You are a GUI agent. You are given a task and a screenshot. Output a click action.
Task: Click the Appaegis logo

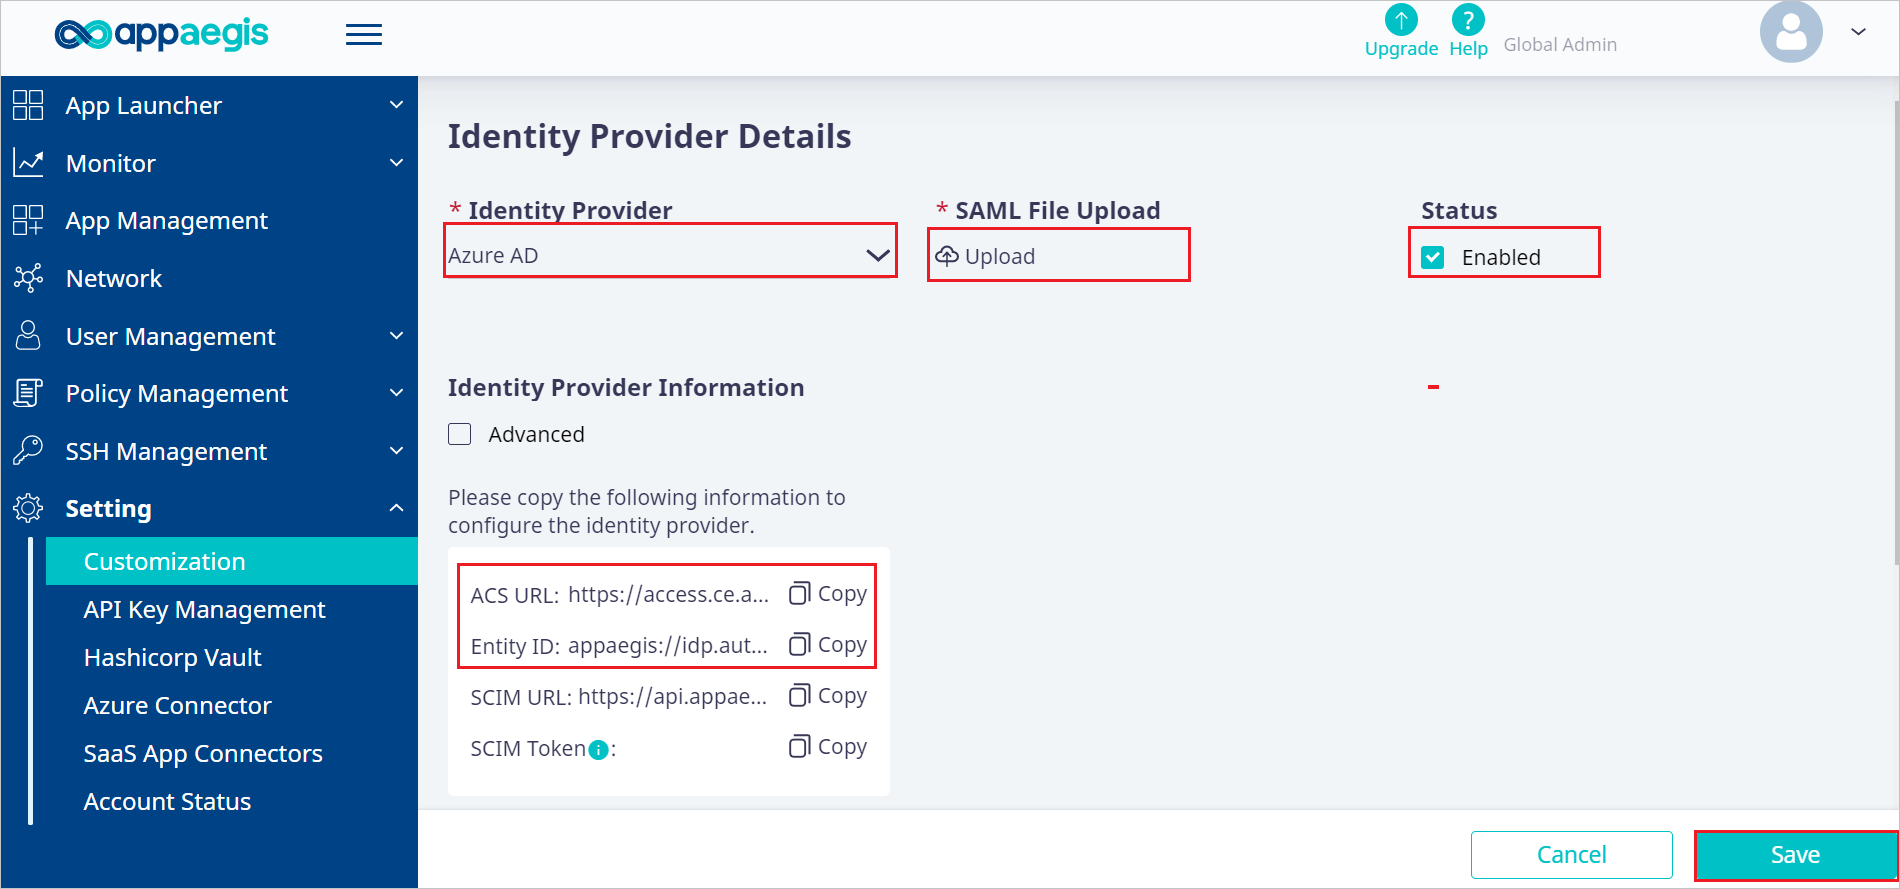(x=160, y=34)
